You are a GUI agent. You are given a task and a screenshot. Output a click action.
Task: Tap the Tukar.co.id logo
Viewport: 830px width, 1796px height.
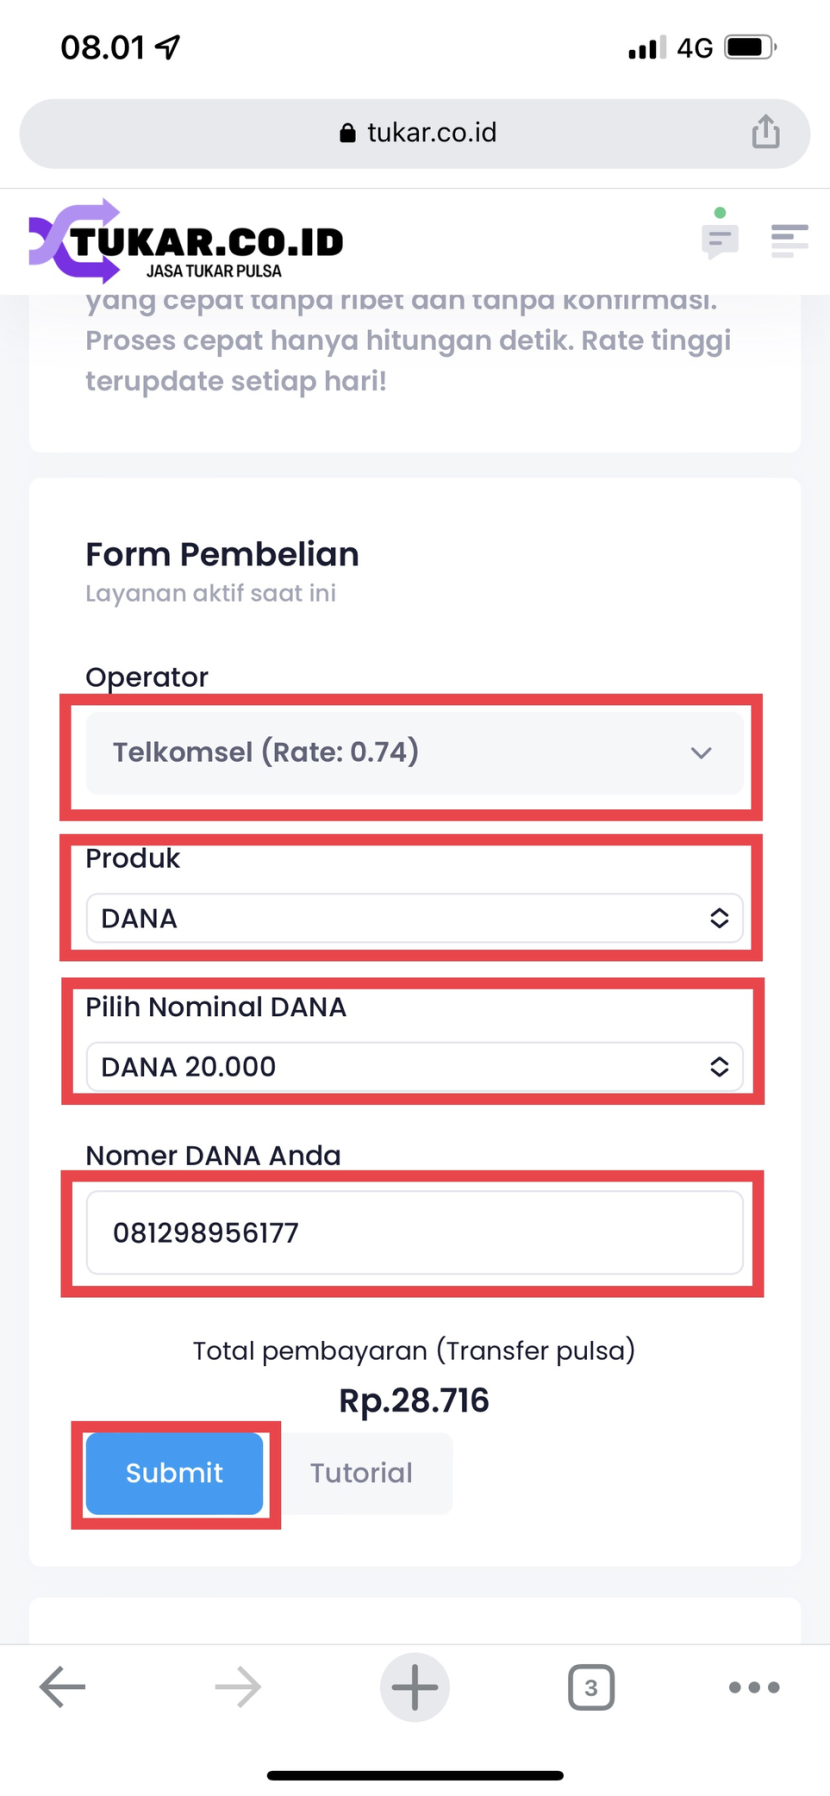coord(187,242)
